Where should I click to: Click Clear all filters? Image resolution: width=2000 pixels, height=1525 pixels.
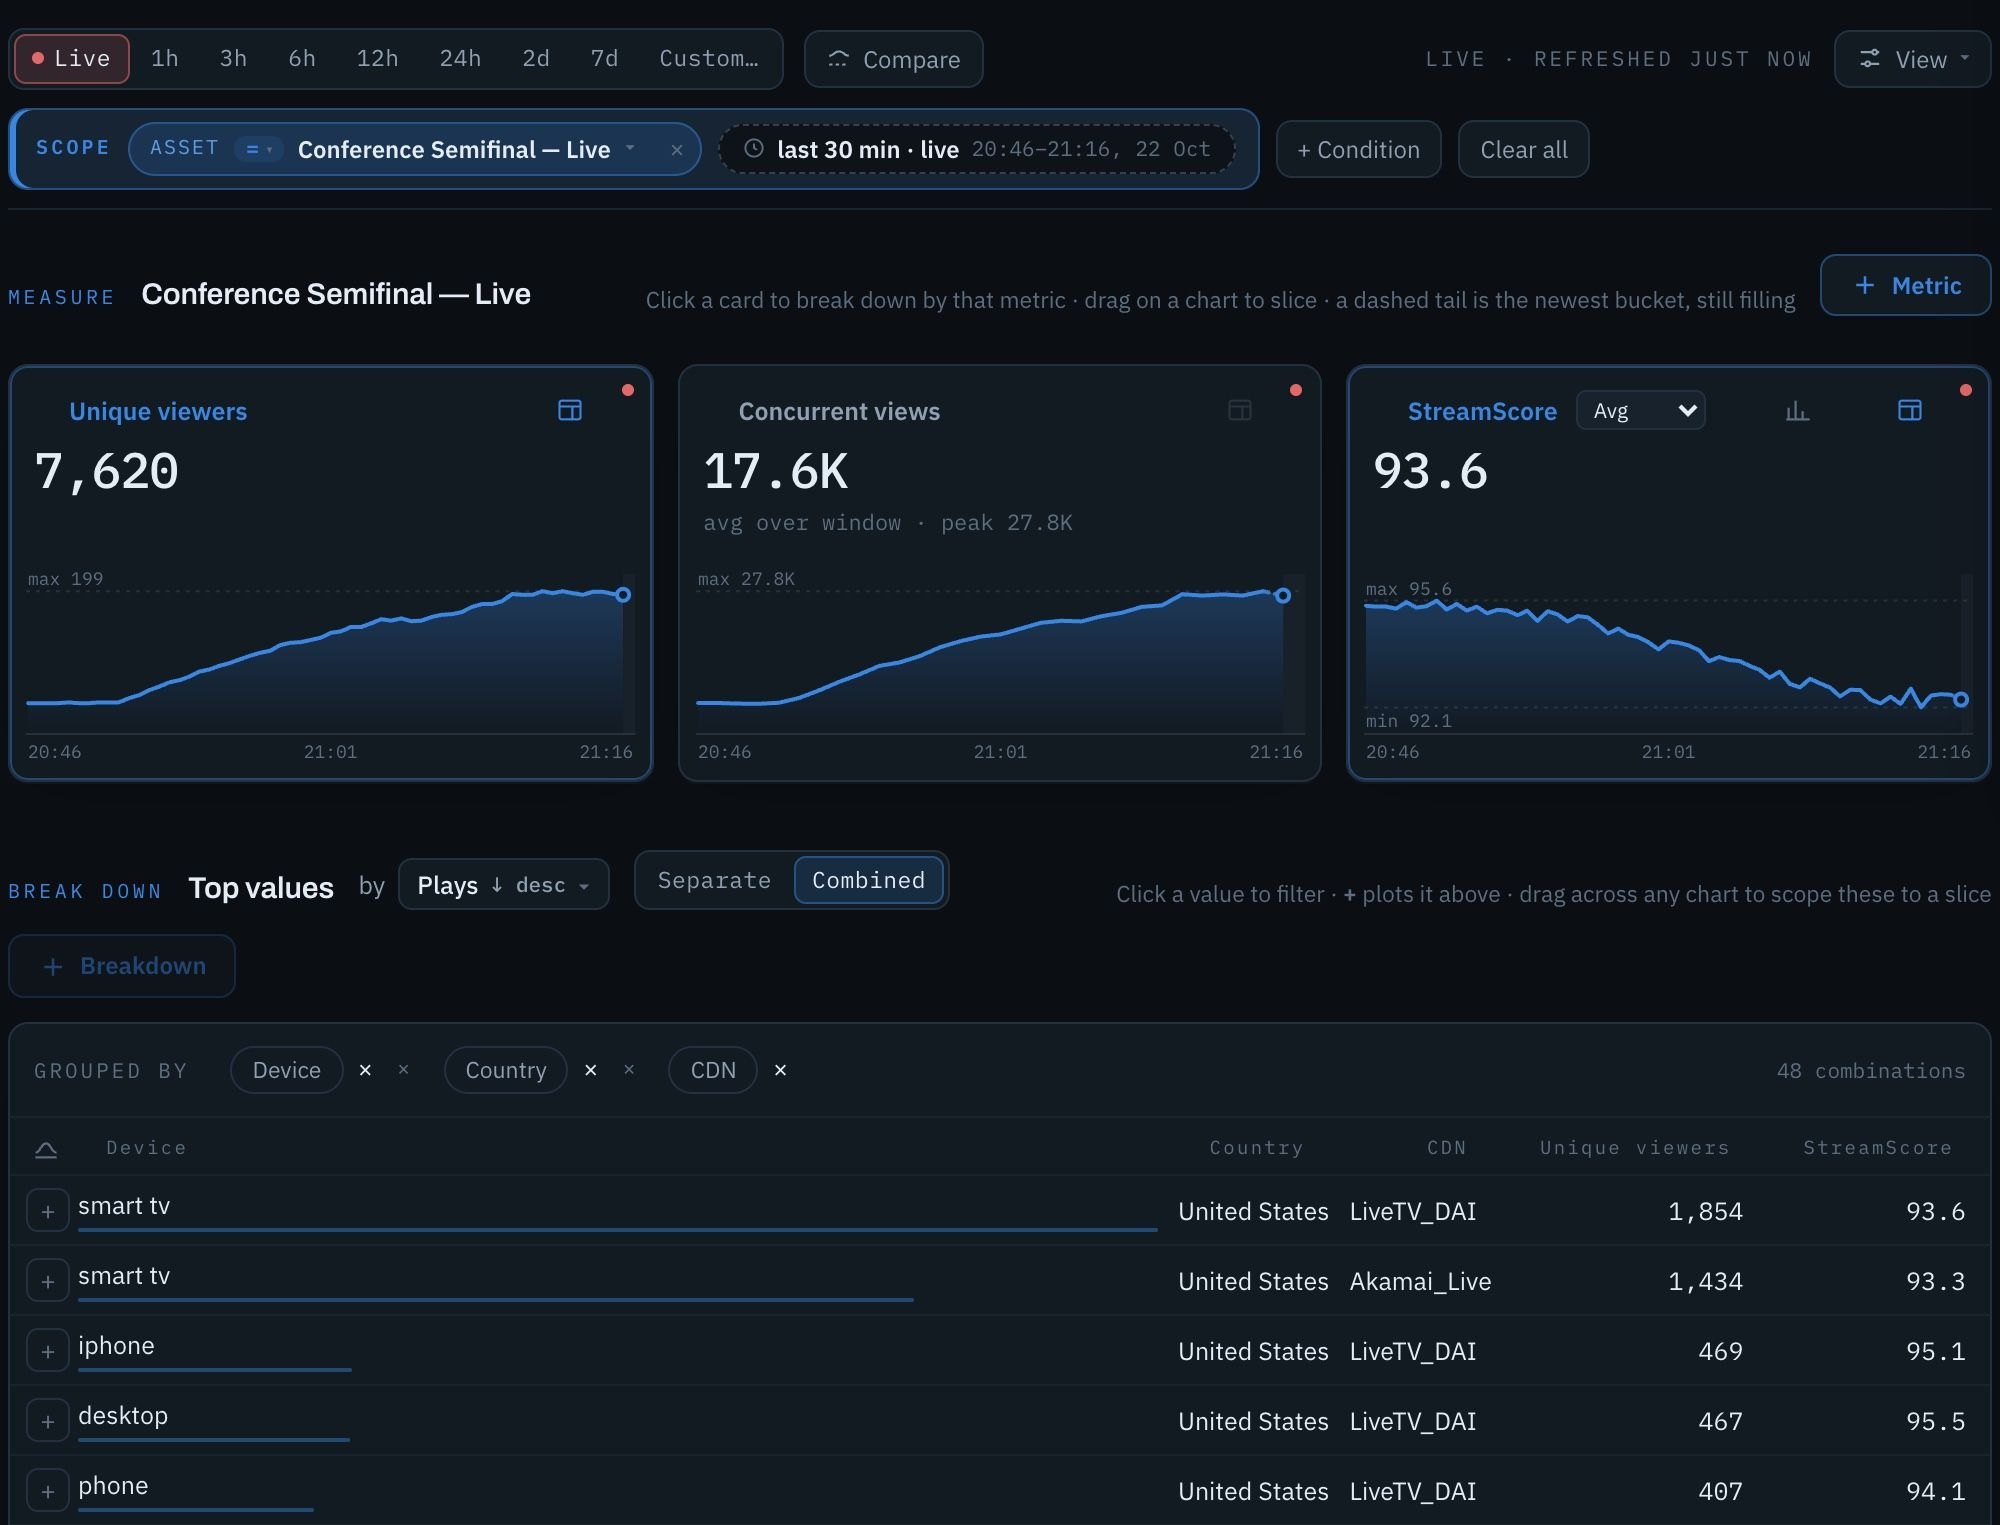click(1524, 149)
